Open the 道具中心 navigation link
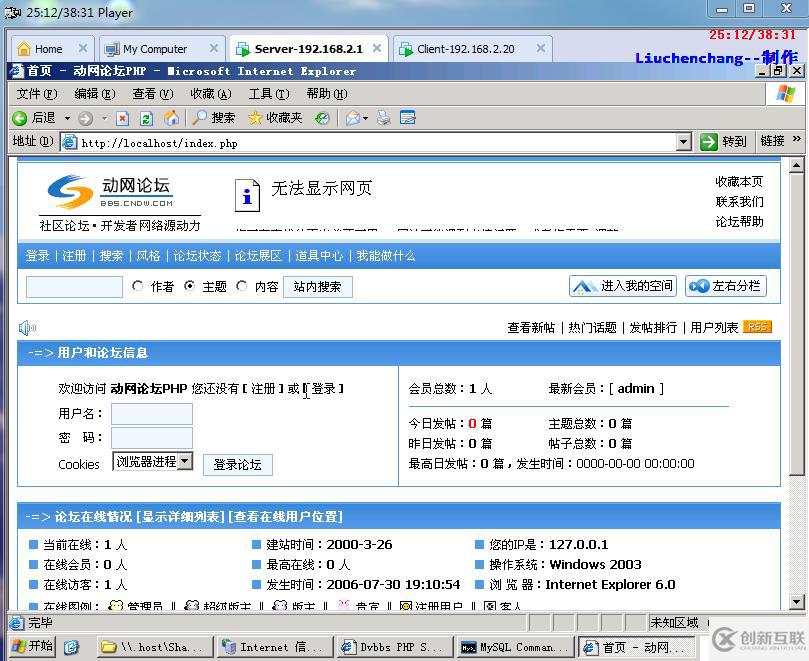809x661 pixels. point(319,255)
